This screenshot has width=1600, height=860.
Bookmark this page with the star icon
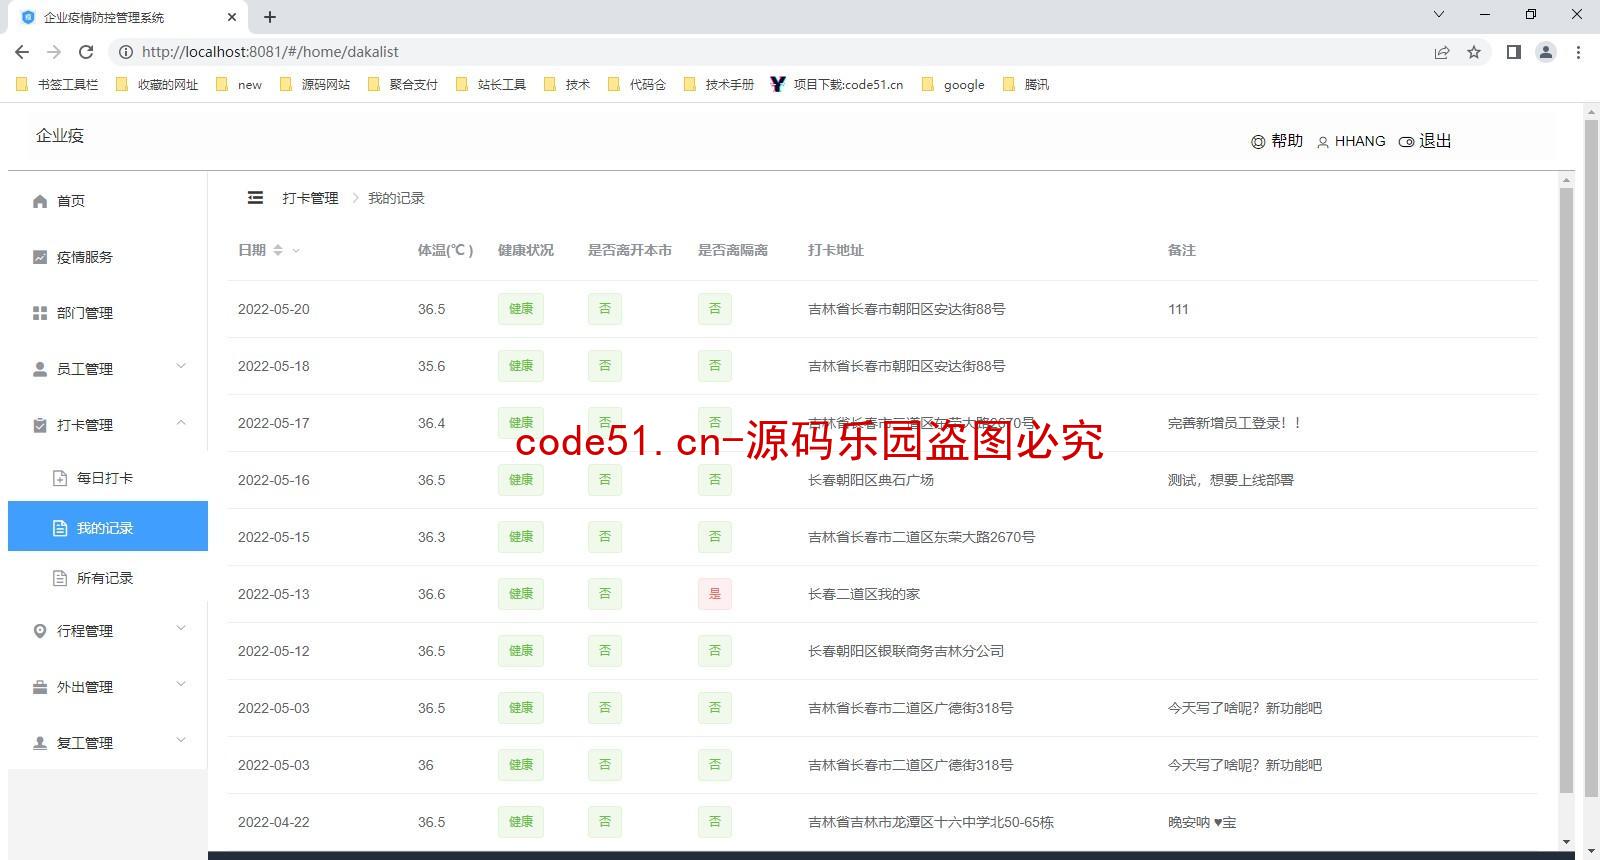coord(1474,52)
